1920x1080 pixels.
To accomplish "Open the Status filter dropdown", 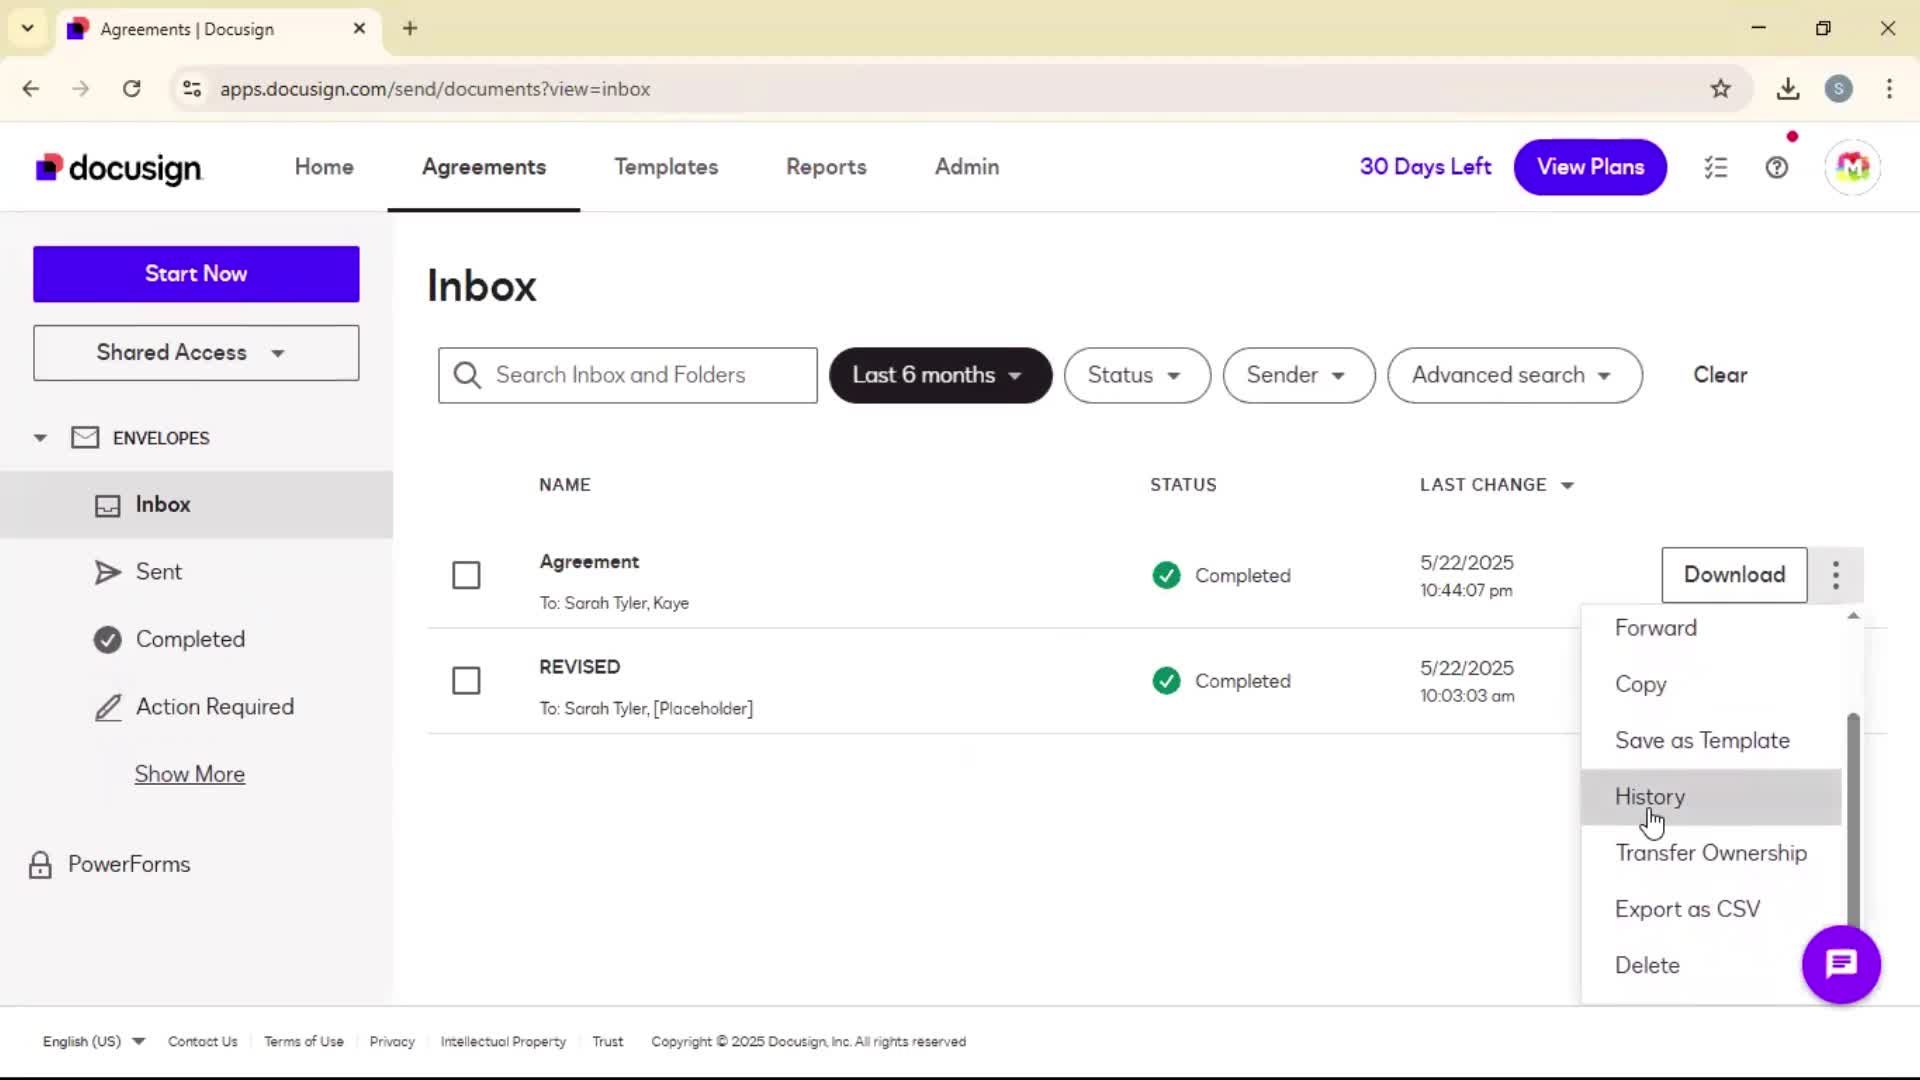I will (1137, 375).
